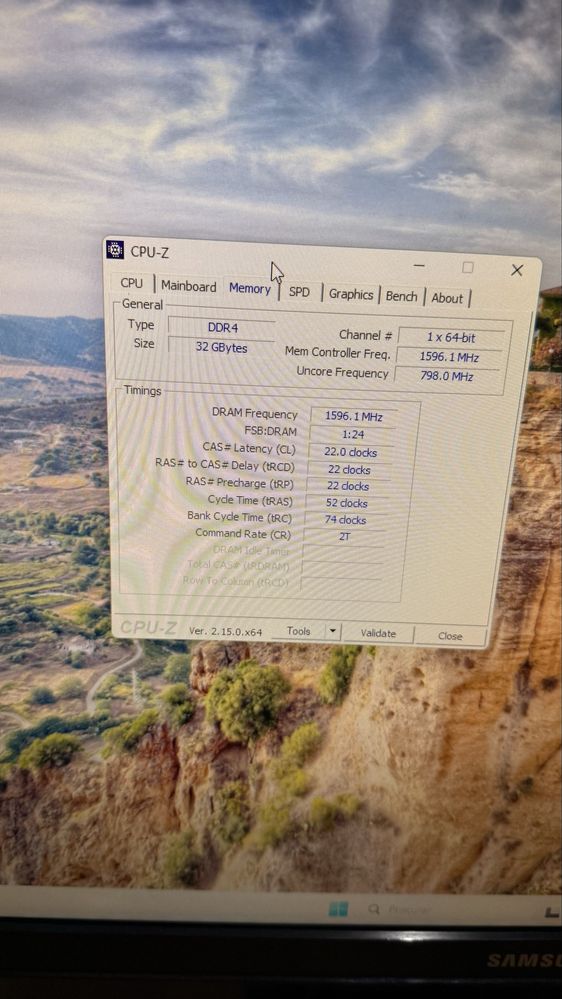
Task: Go to the About tab
Action: click(x=447, y=298)
